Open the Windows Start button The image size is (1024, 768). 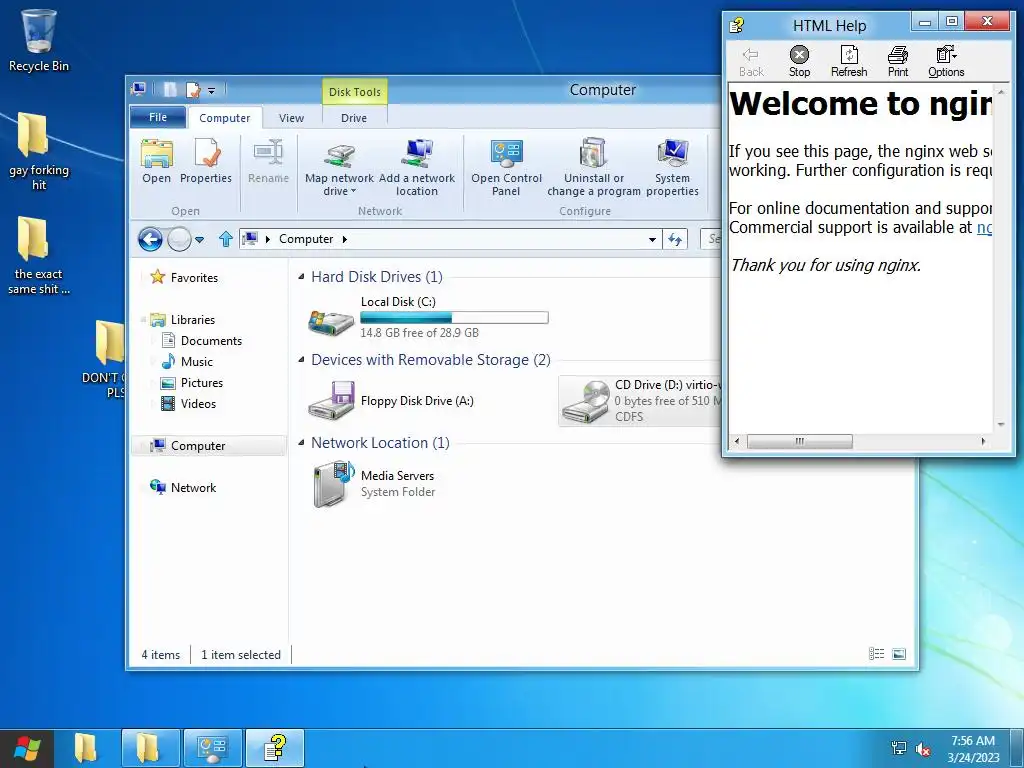pyautogui.click(x=27, y=748)
